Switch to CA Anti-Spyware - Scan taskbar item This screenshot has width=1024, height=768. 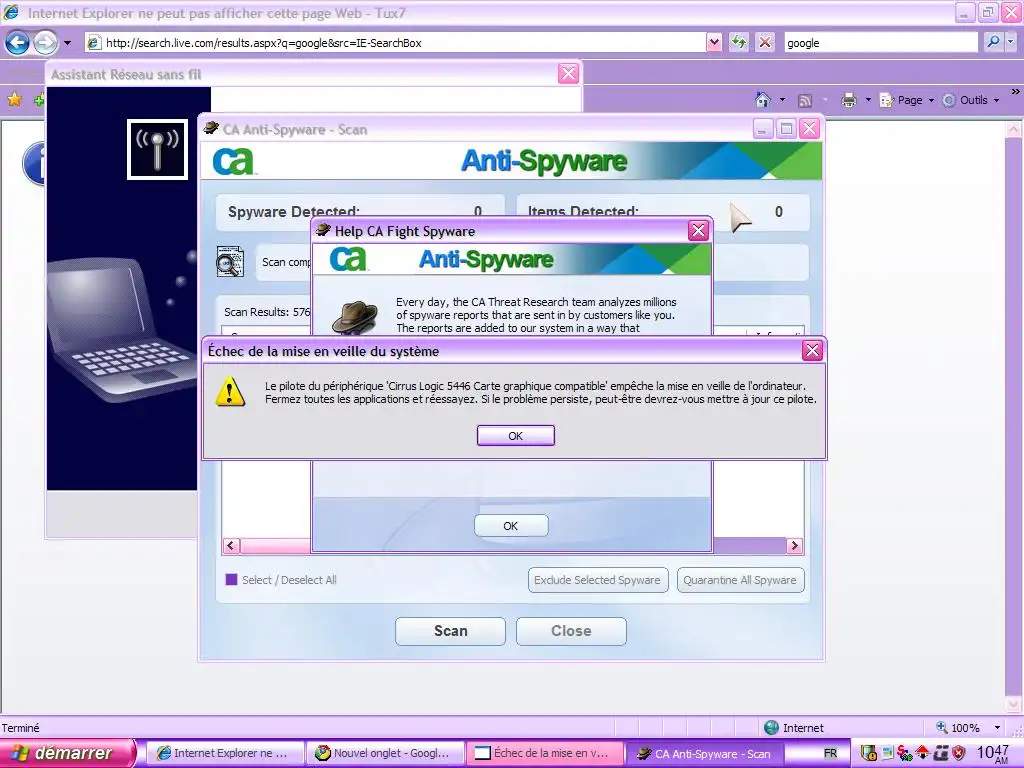705,753
